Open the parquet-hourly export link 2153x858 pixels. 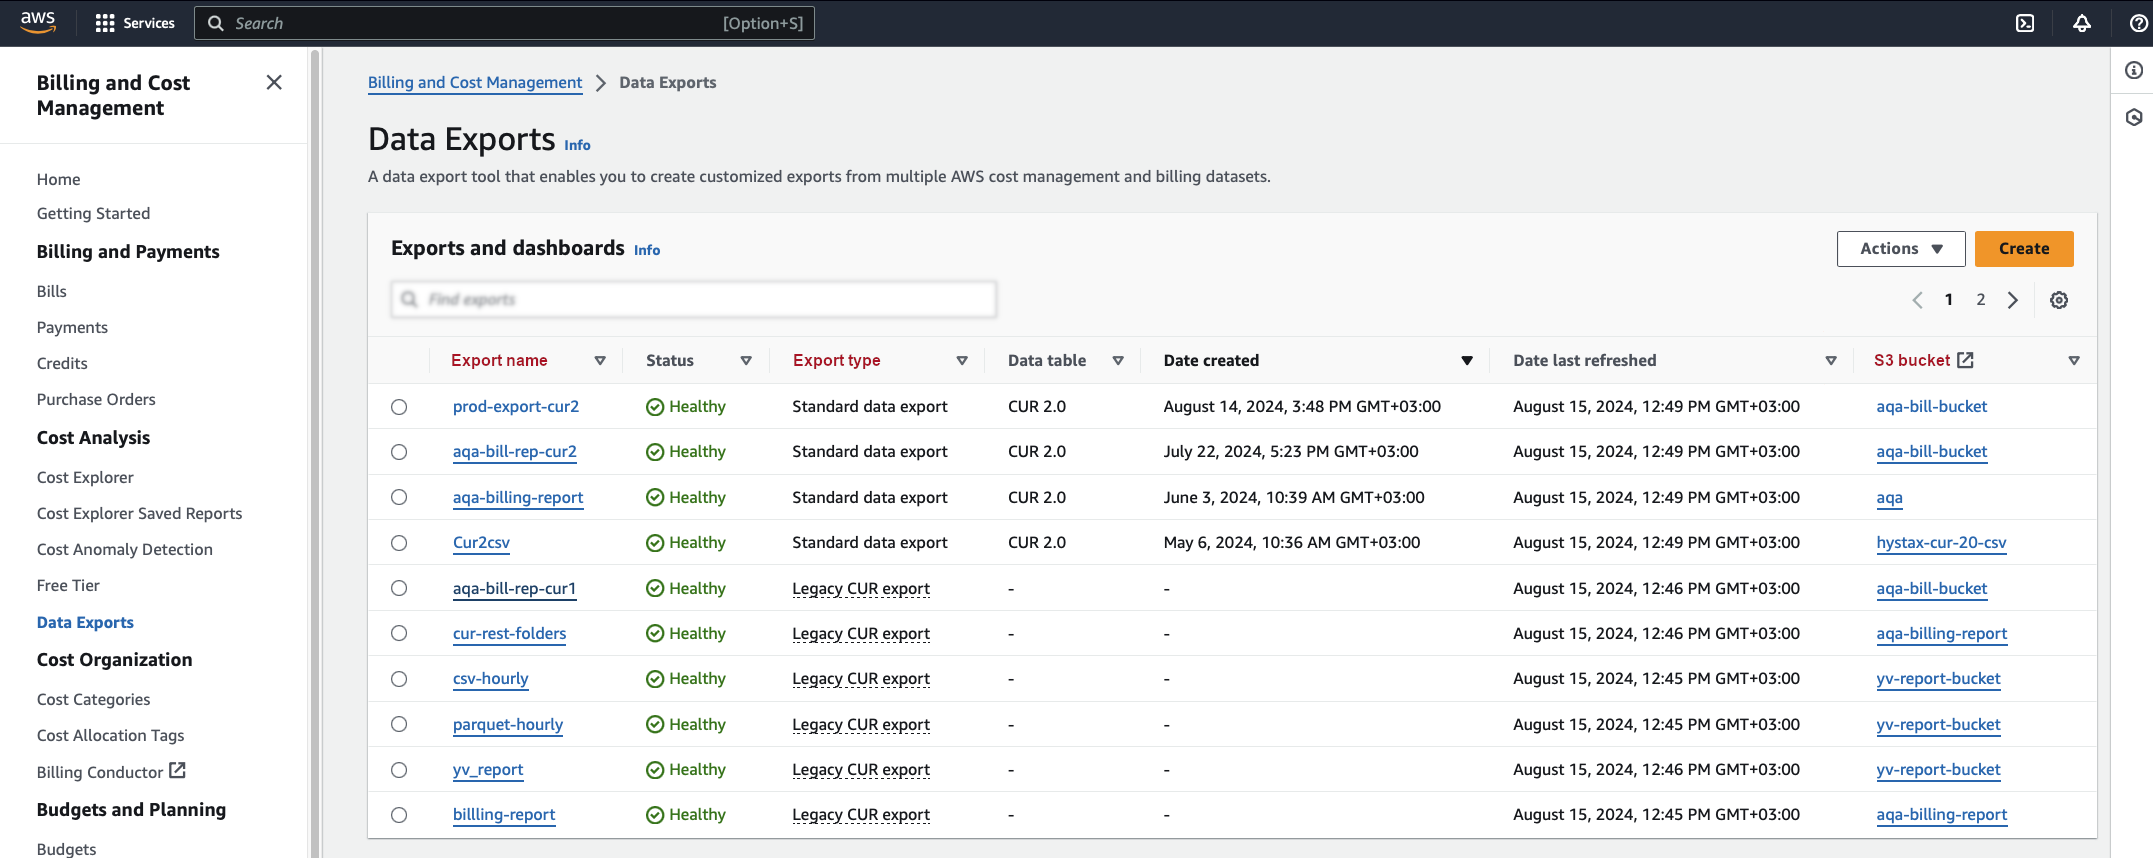pos(508,724)
